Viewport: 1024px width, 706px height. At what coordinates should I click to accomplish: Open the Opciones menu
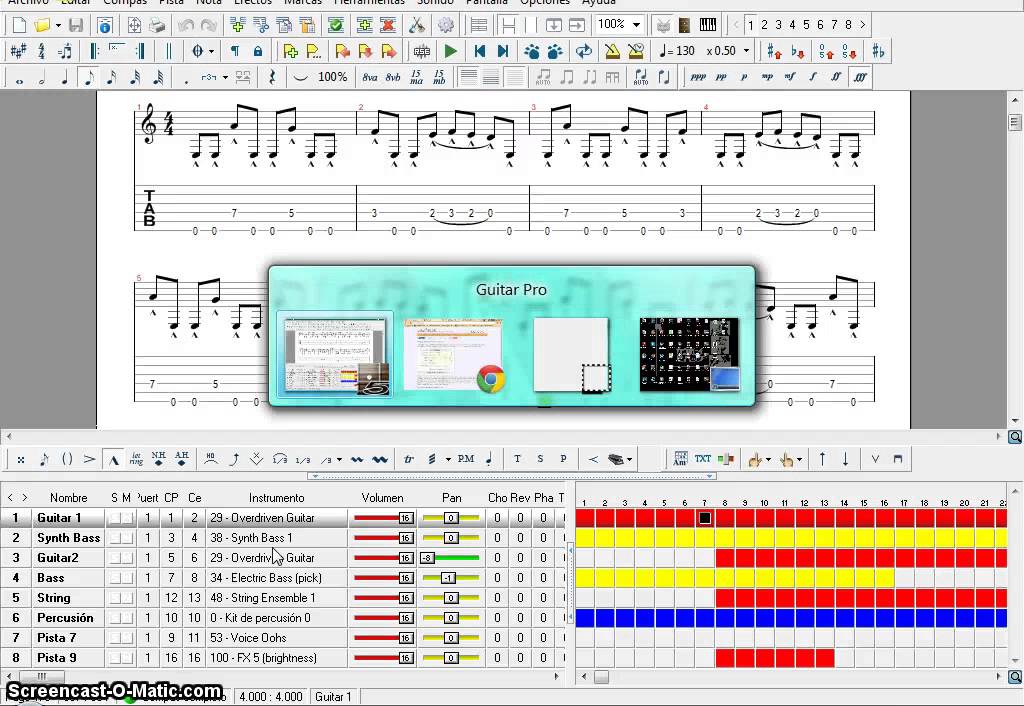pyautogui.click(x=545, y=3)
